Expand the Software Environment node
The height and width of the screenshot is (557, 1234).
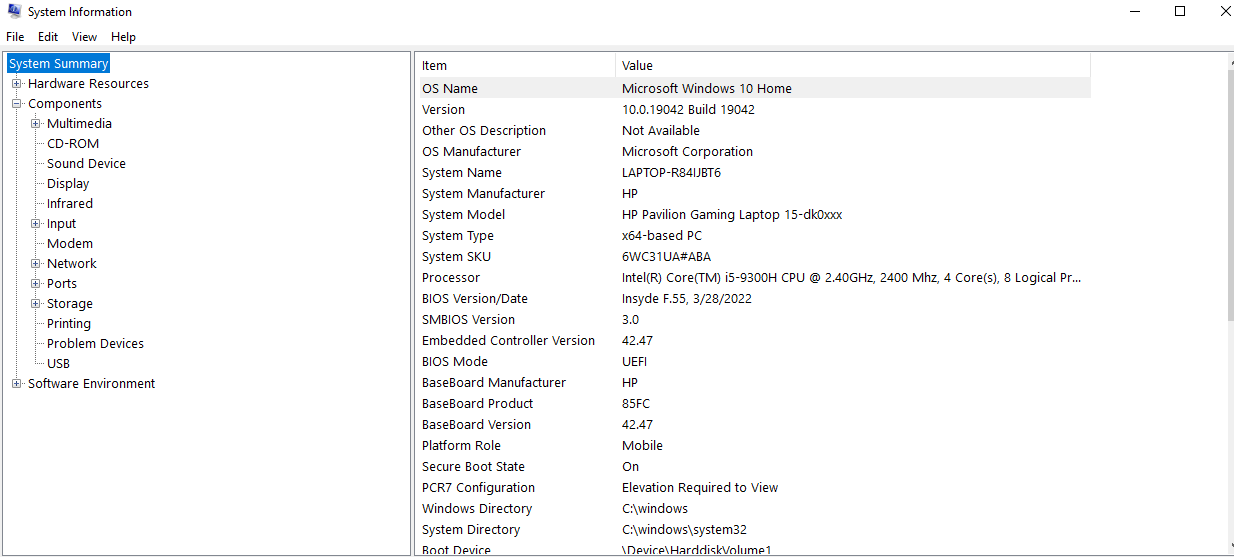[16, 384]
